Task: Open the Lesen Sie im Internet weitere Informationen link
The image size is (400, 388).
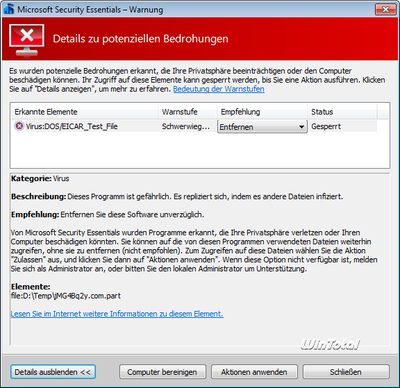Action: click(x=117, y=314)
